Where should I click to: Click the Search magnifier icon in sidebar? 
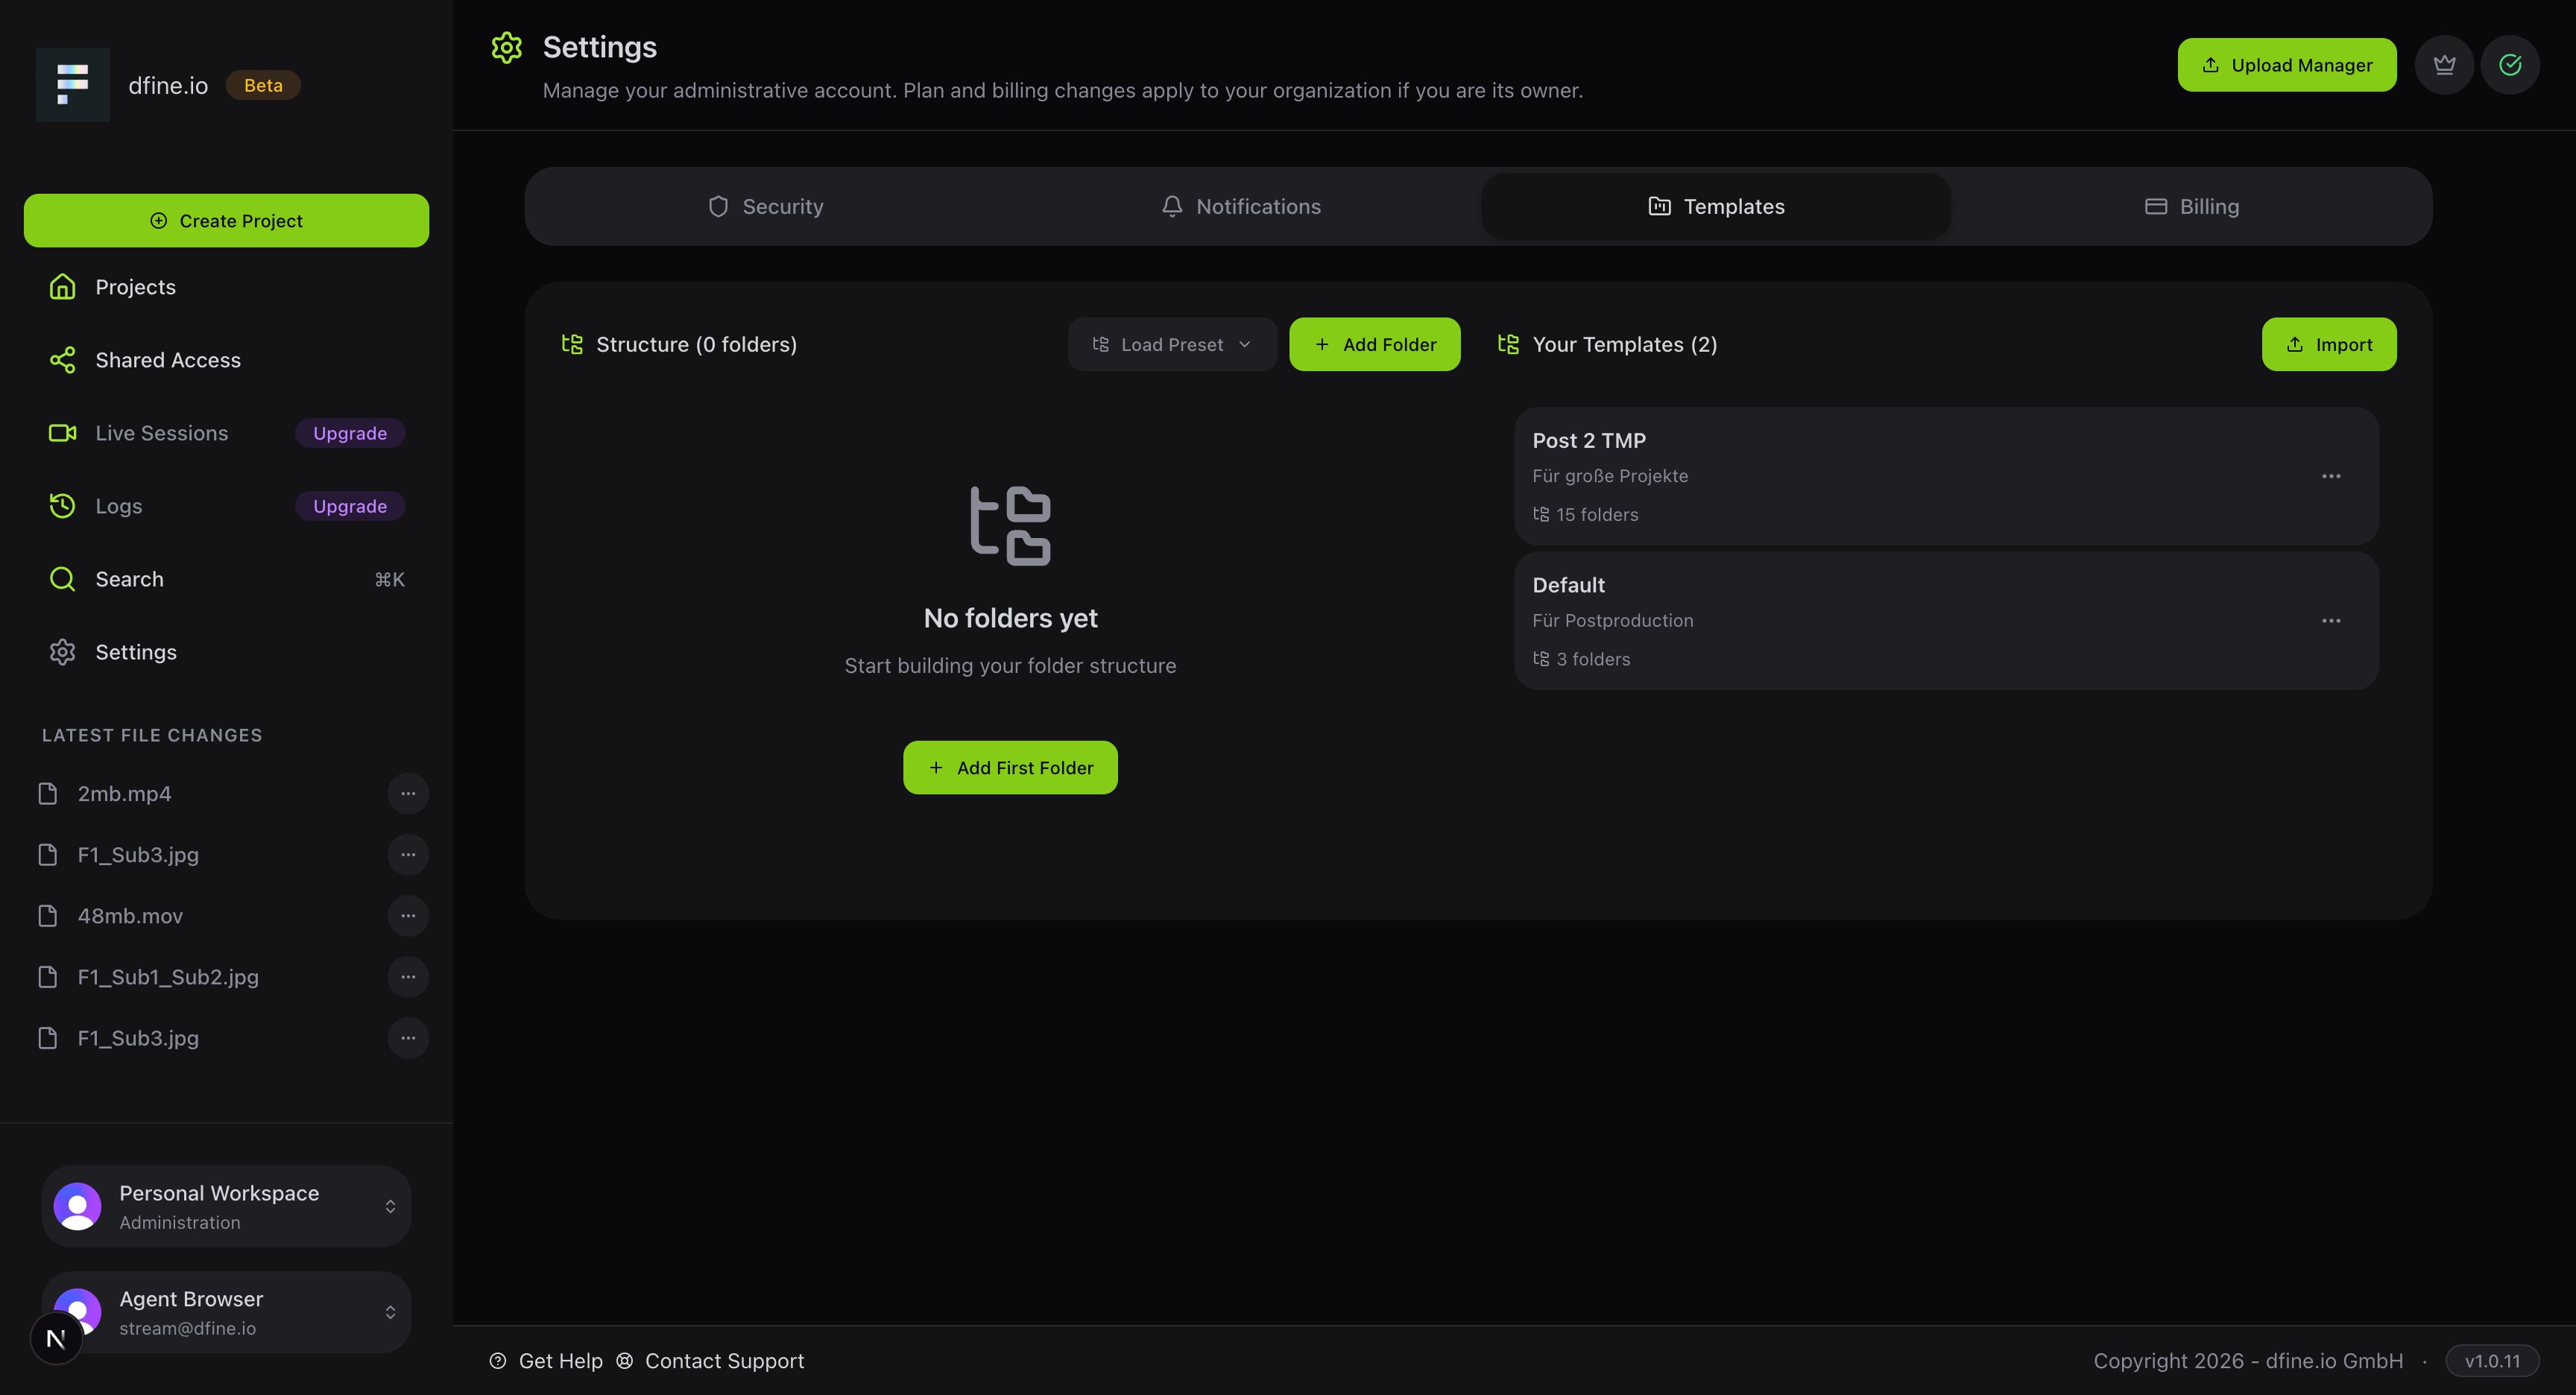pyautogui.click(x=63, y=579)
